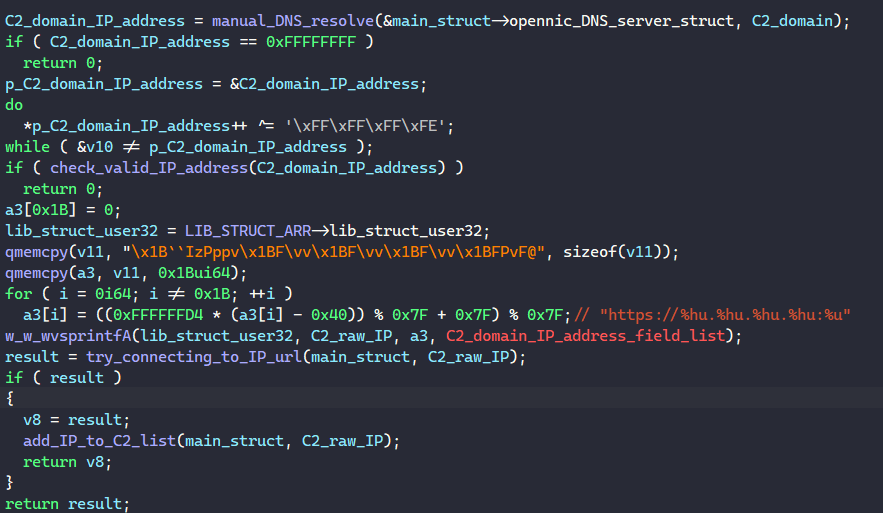
Task: Click openic_DNS_server_struct member name
Action: coord(622,21)
